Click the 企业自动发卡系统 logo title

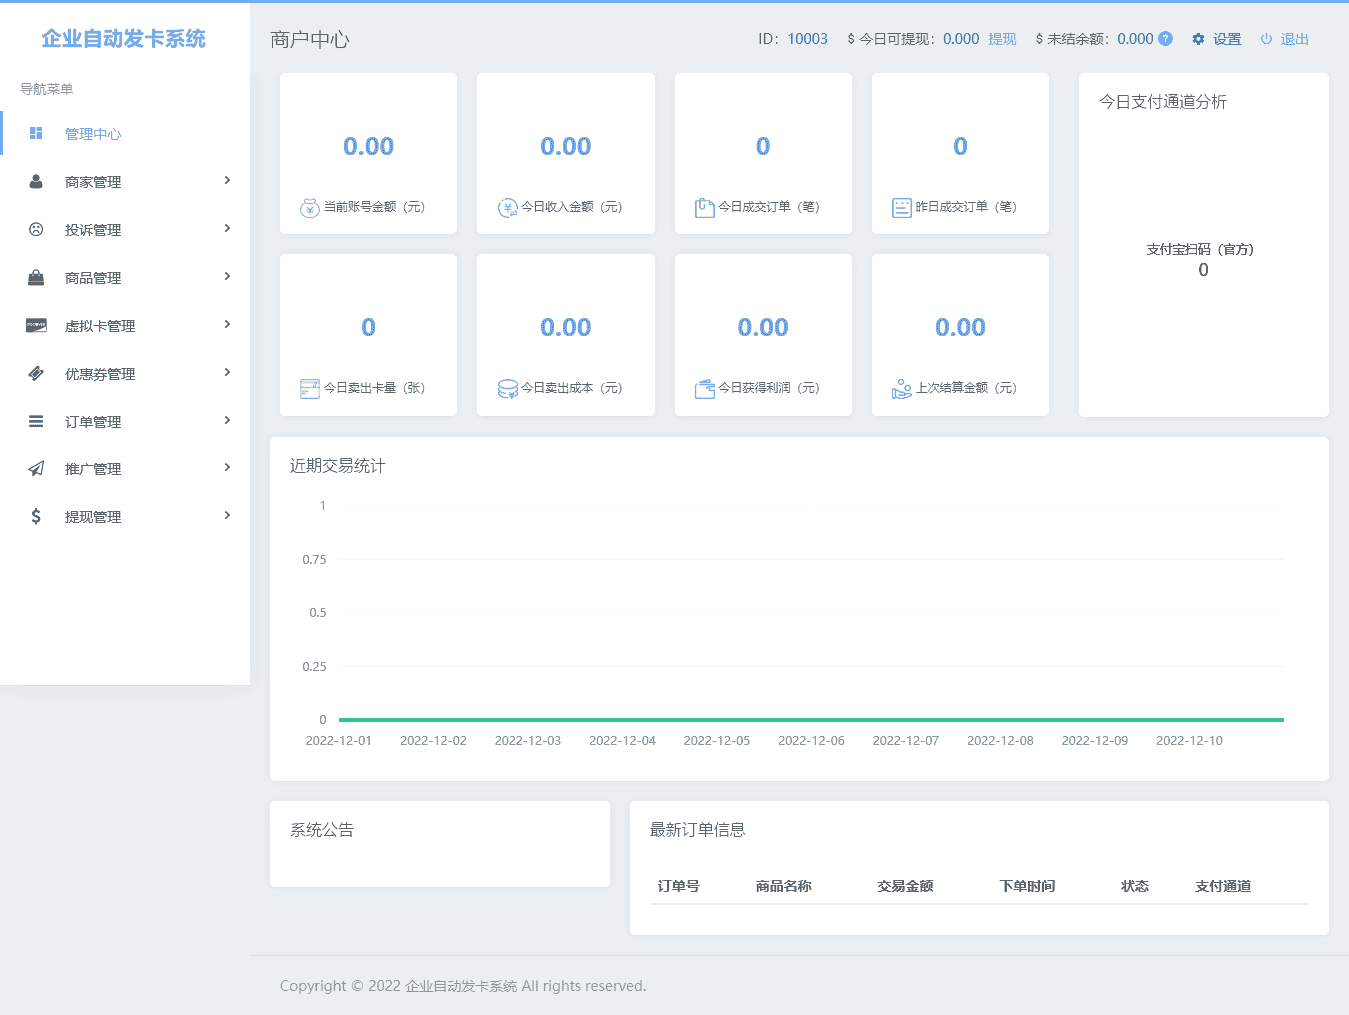pos(124,38)
